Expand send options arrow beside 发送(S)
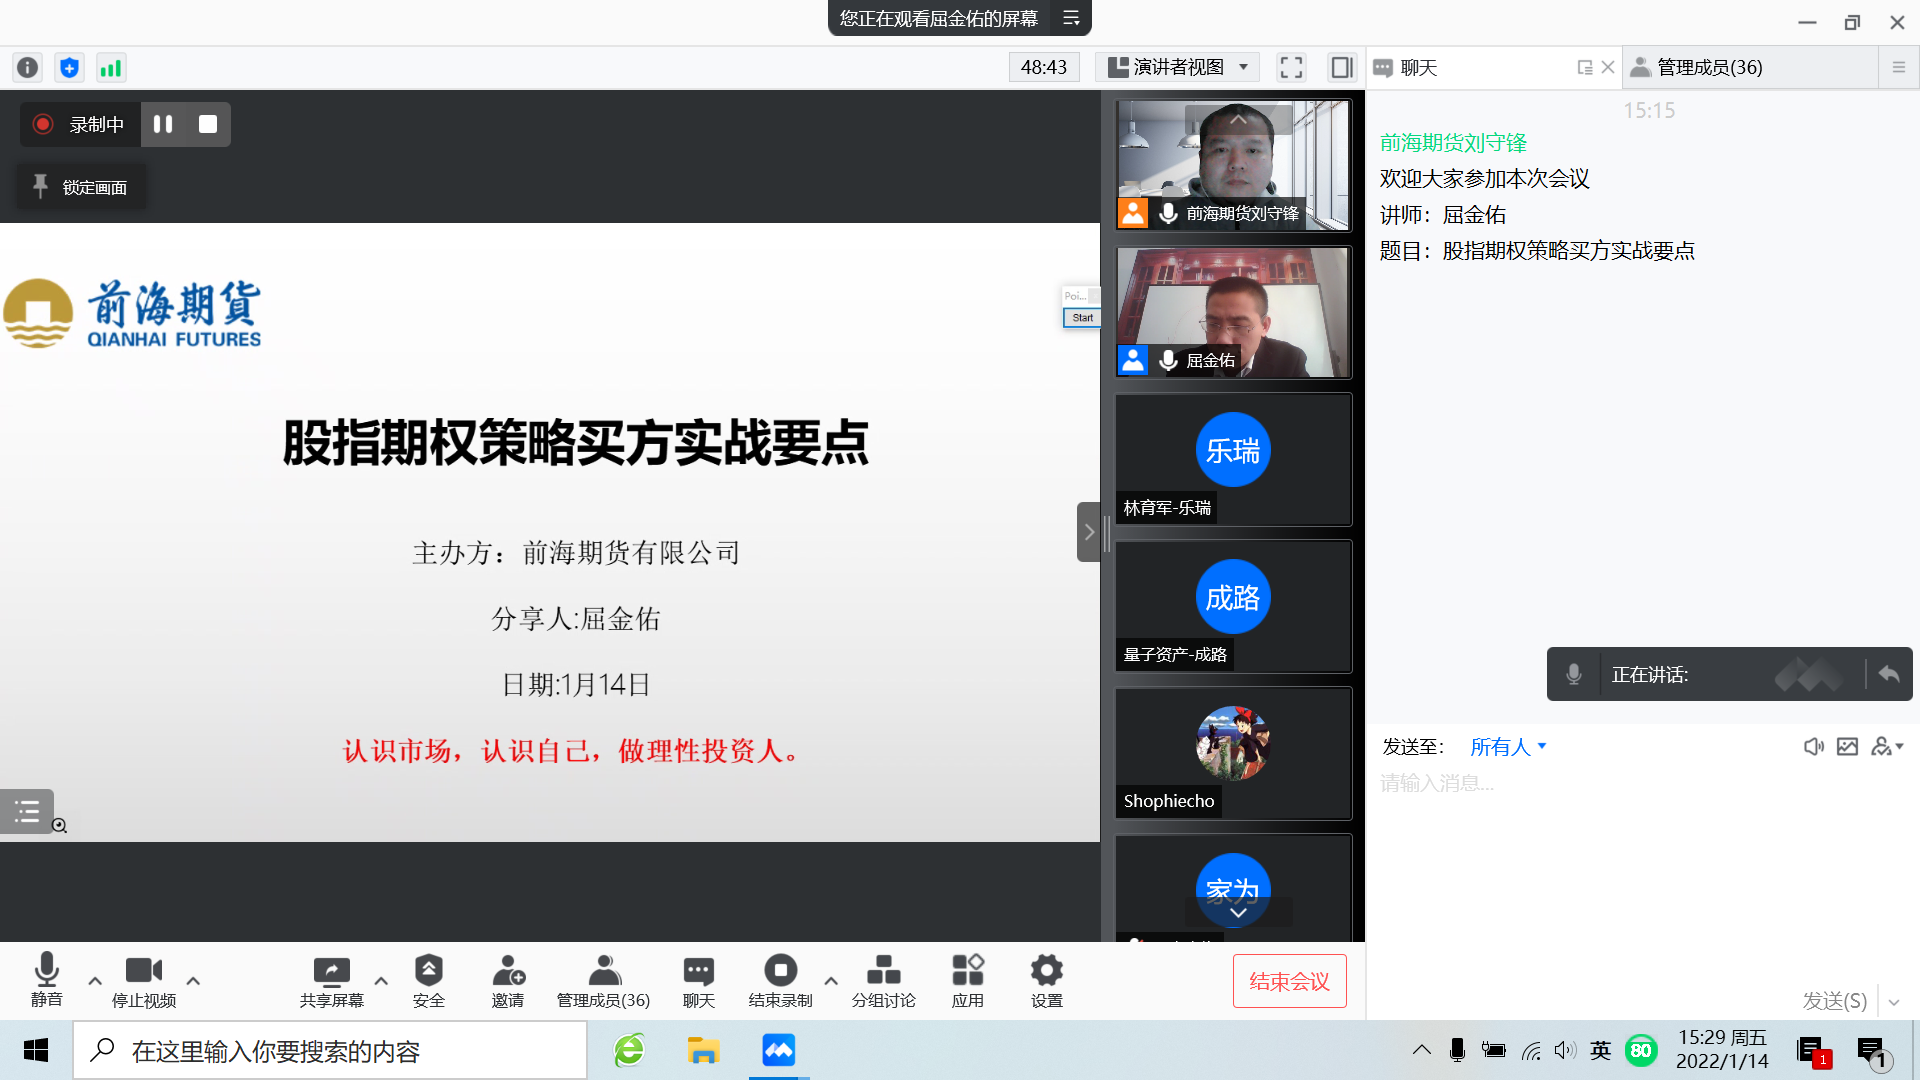This screenshot has height=1080, width=1920. pyautogui.click(x=1894, y=1001)
